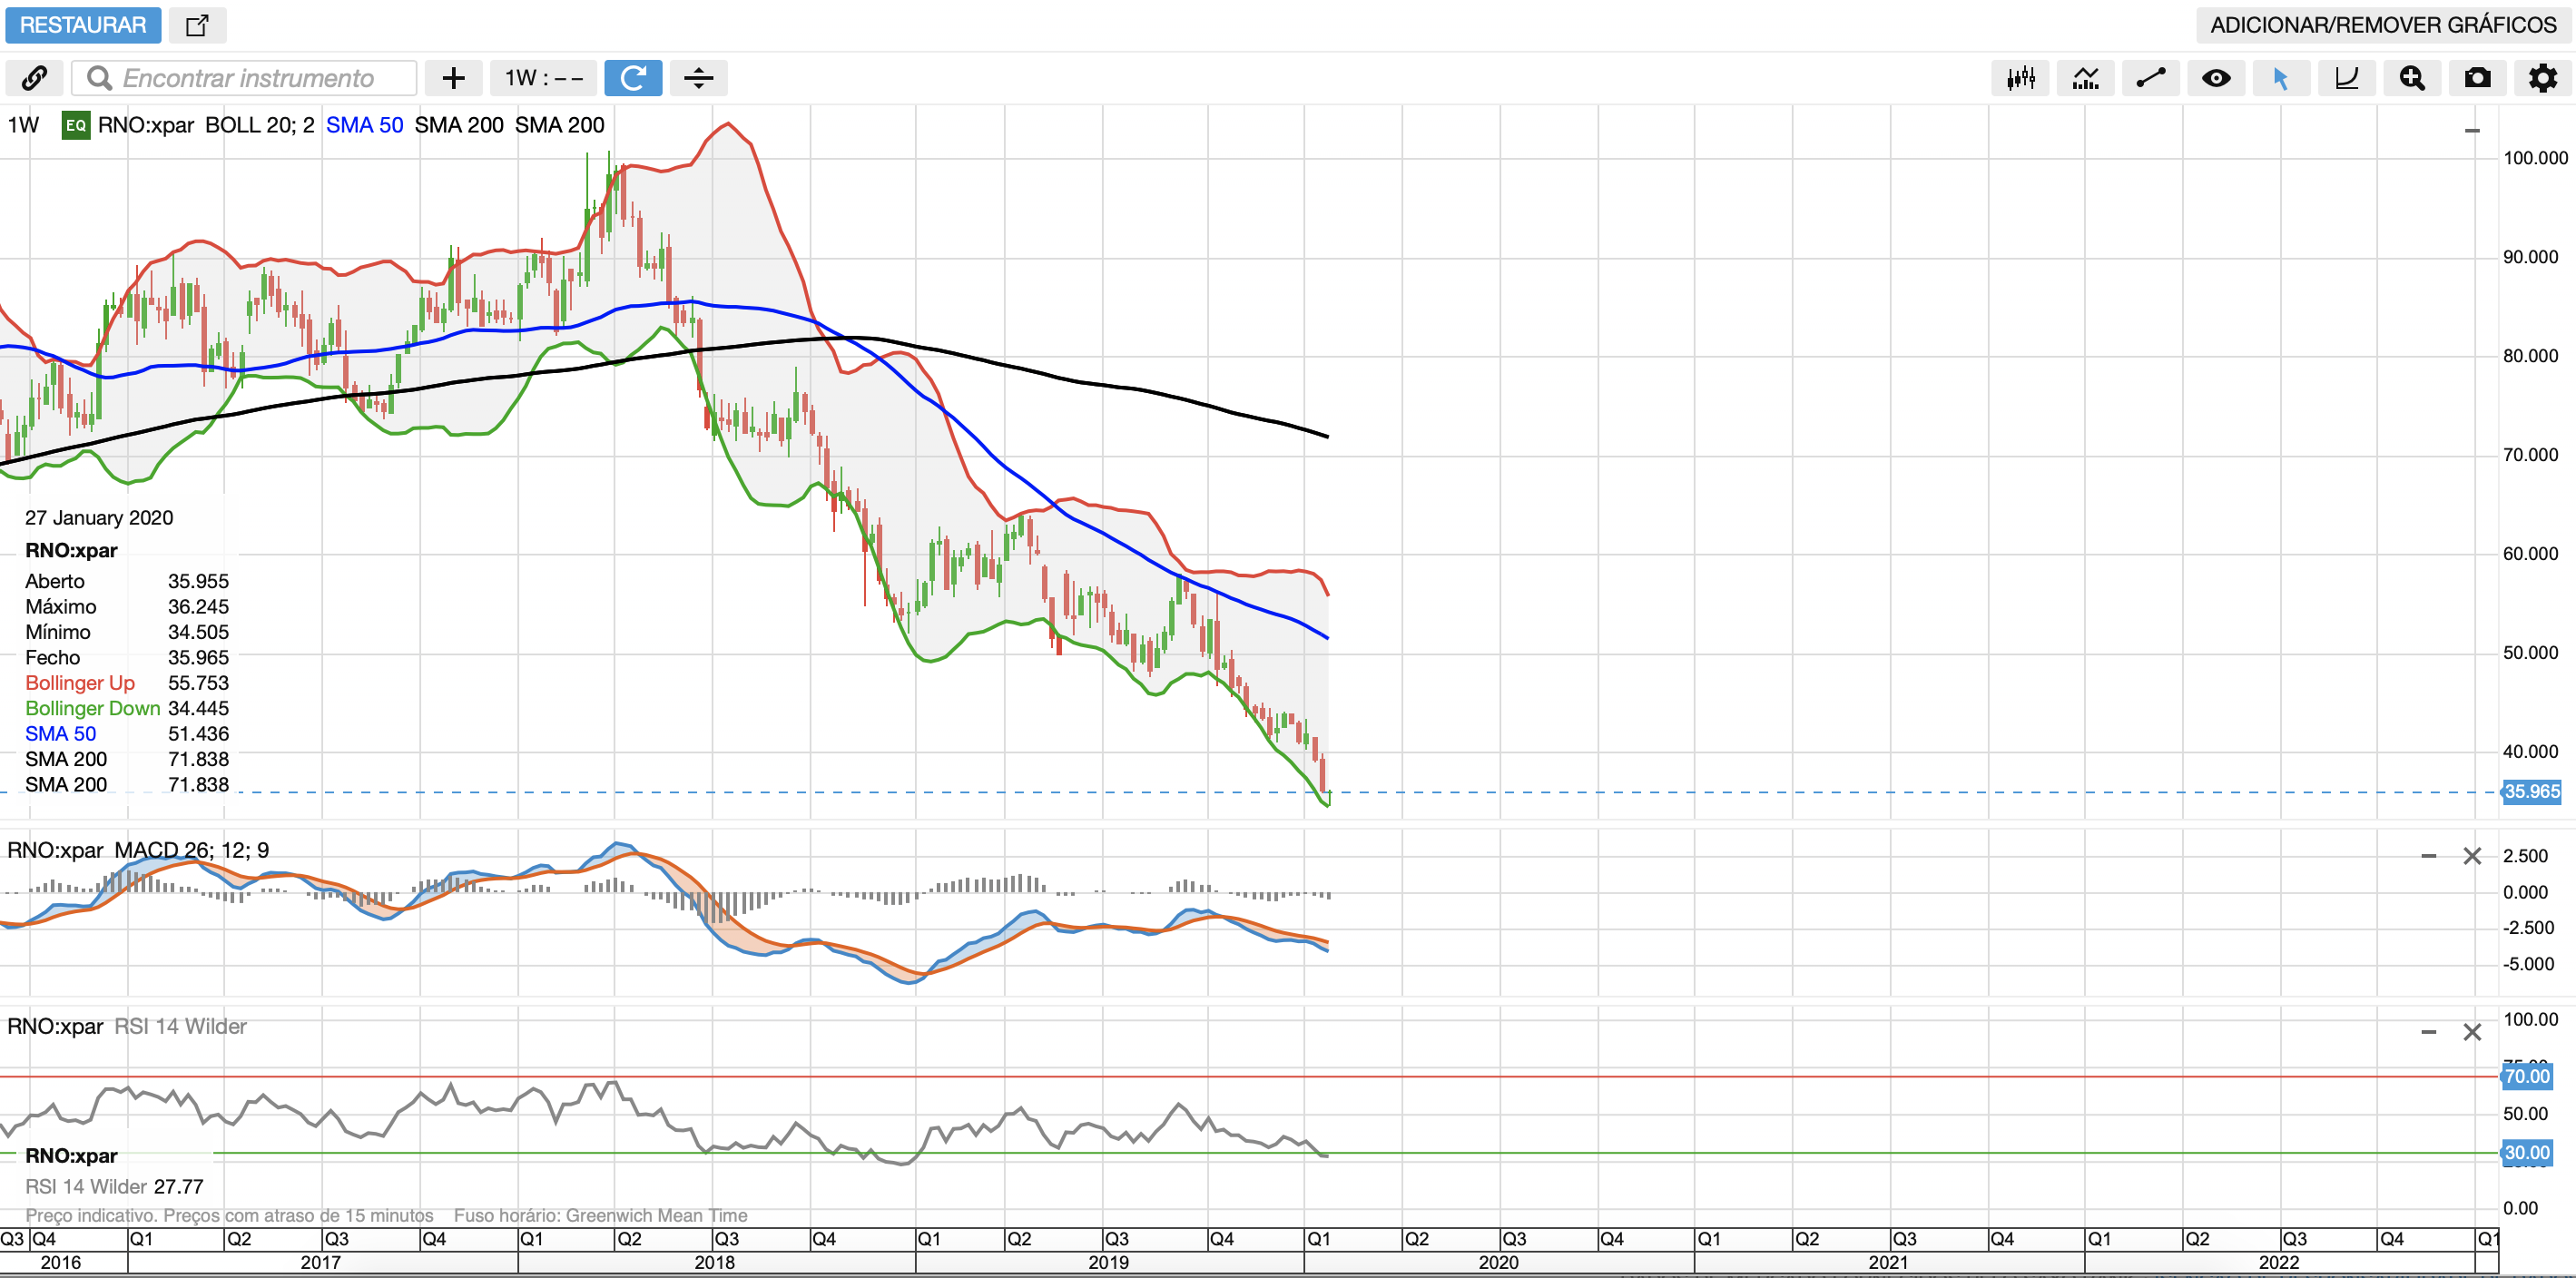Click the SMA 50 indicator label
2576x1278 pixels.
tap(364, 125)
